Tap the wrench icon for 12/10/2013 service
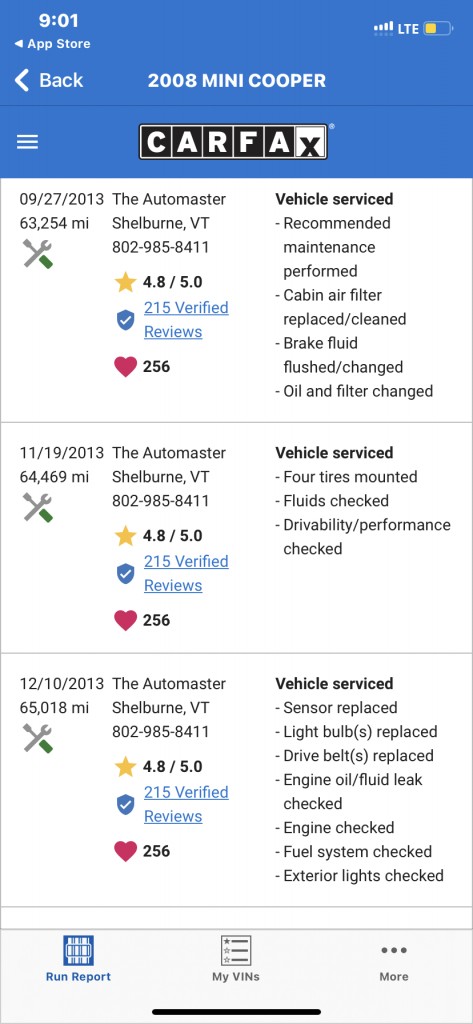473x1024 pixels. (38, 738)
